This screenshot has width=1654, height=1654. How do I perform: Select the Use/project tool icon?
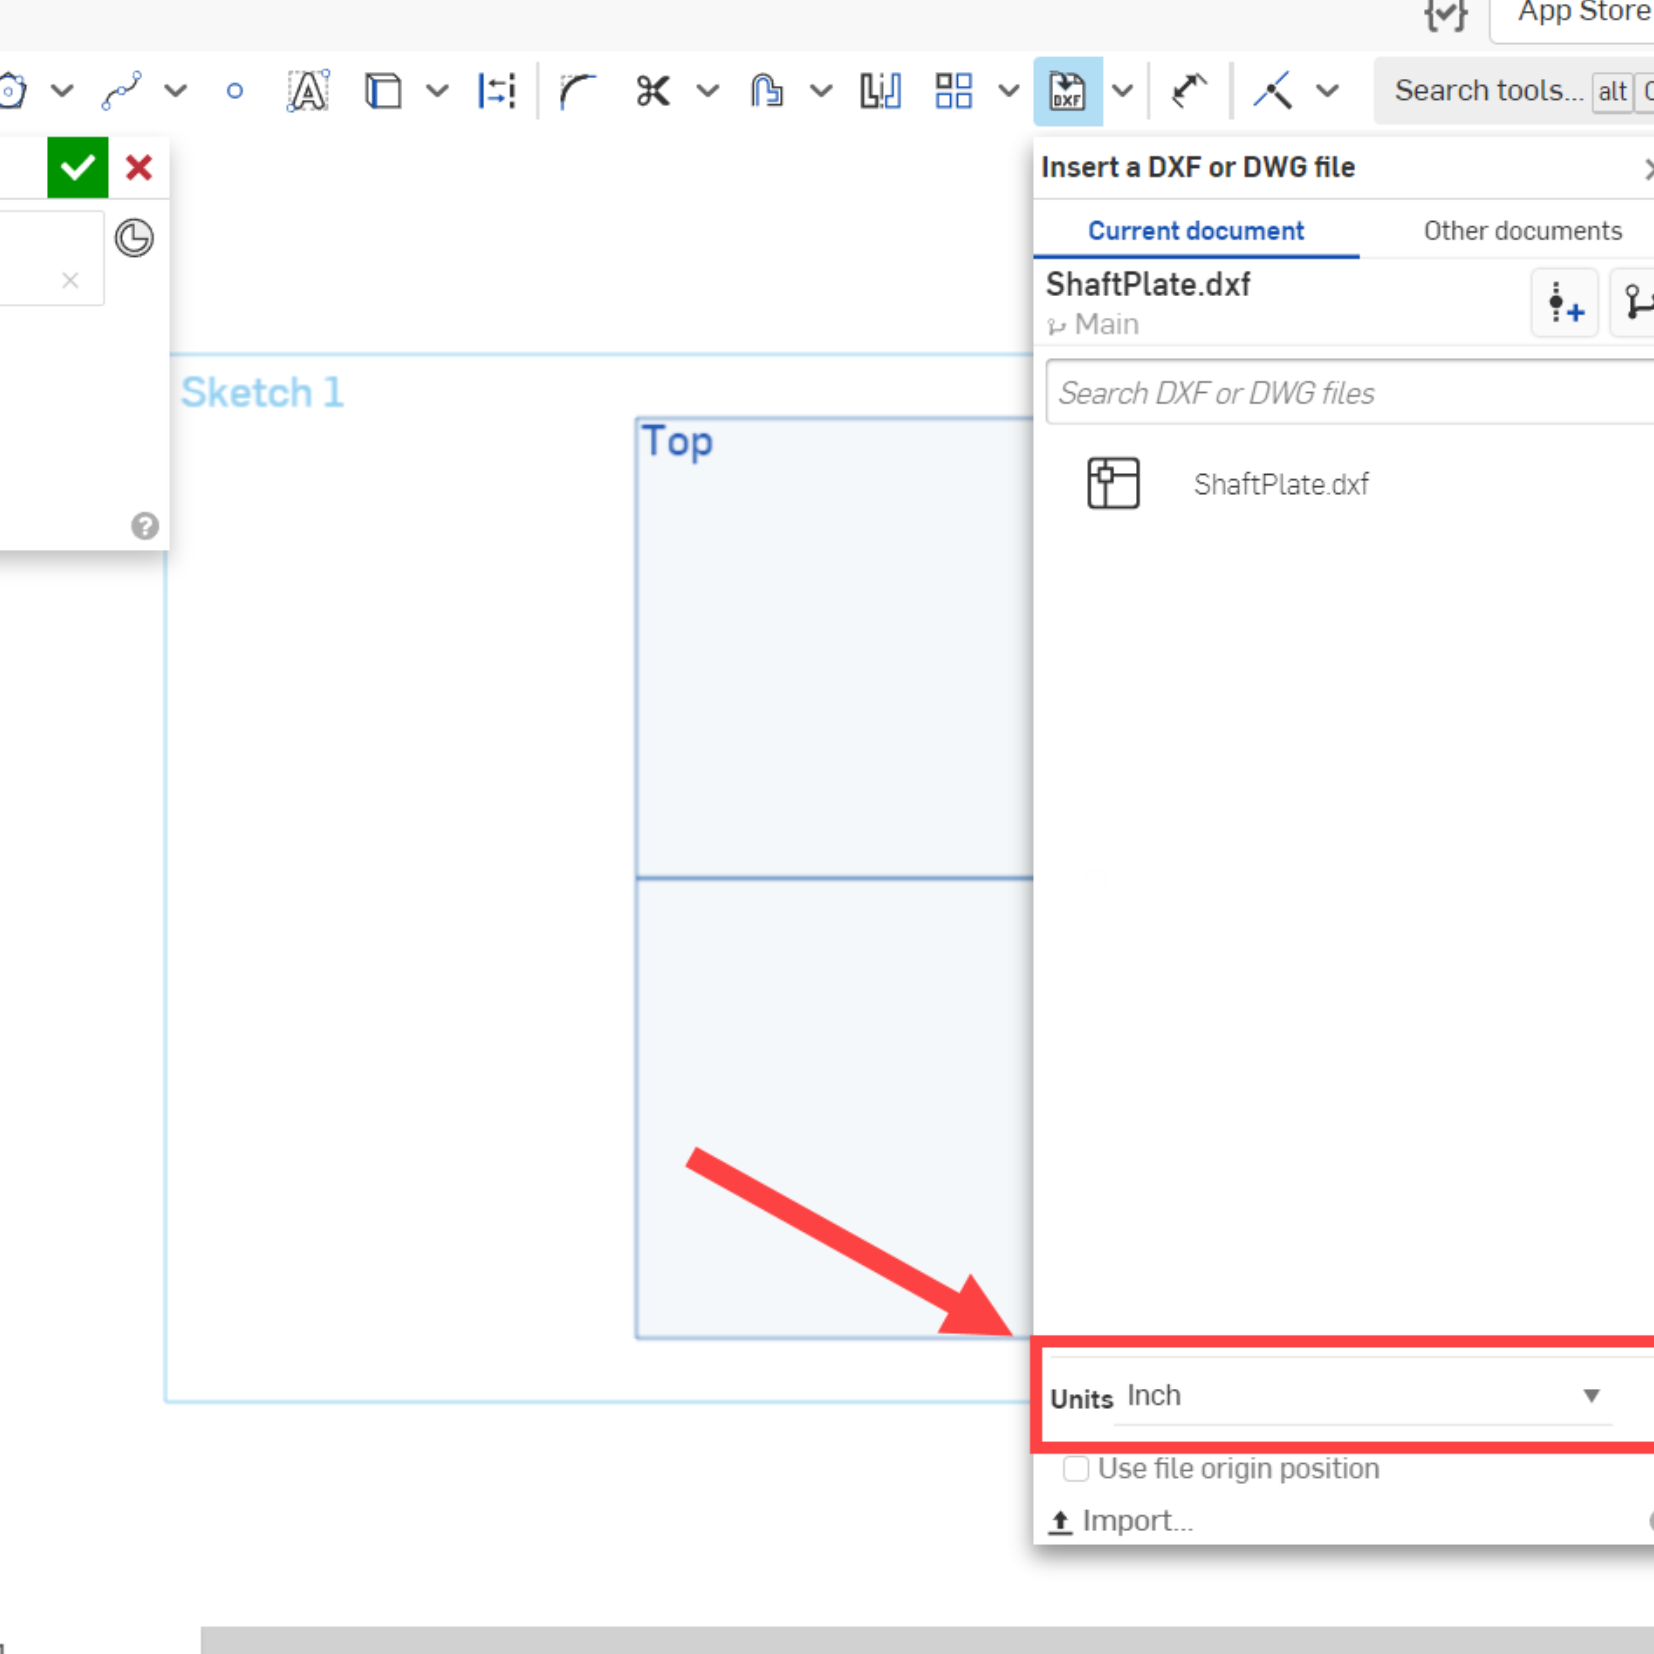383,91
